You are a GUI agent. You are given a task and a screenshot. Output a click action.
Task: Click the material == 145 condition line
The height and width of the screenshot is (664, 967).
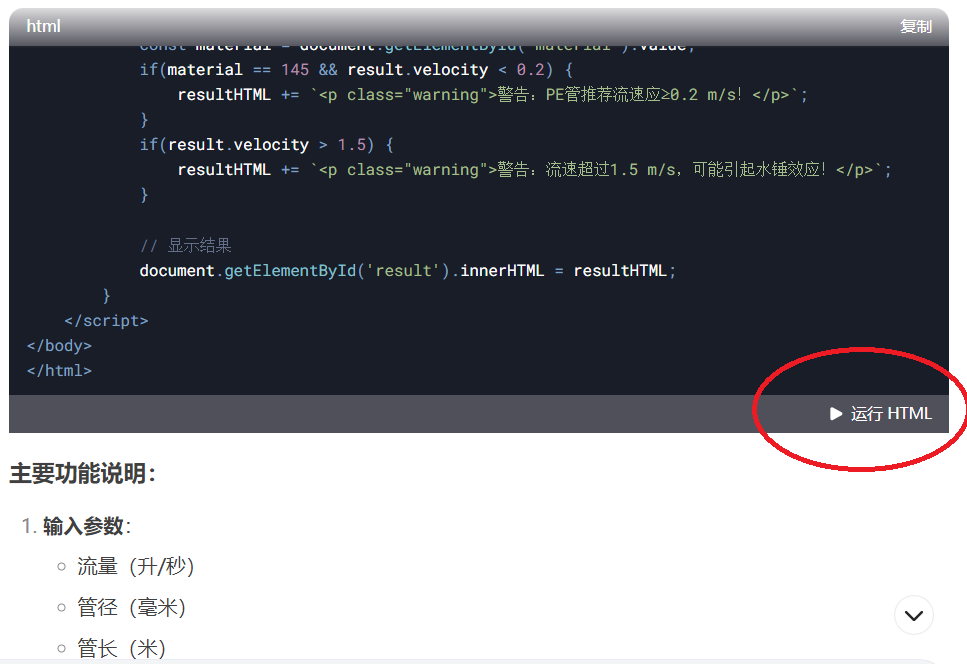[x=356, y=70]
